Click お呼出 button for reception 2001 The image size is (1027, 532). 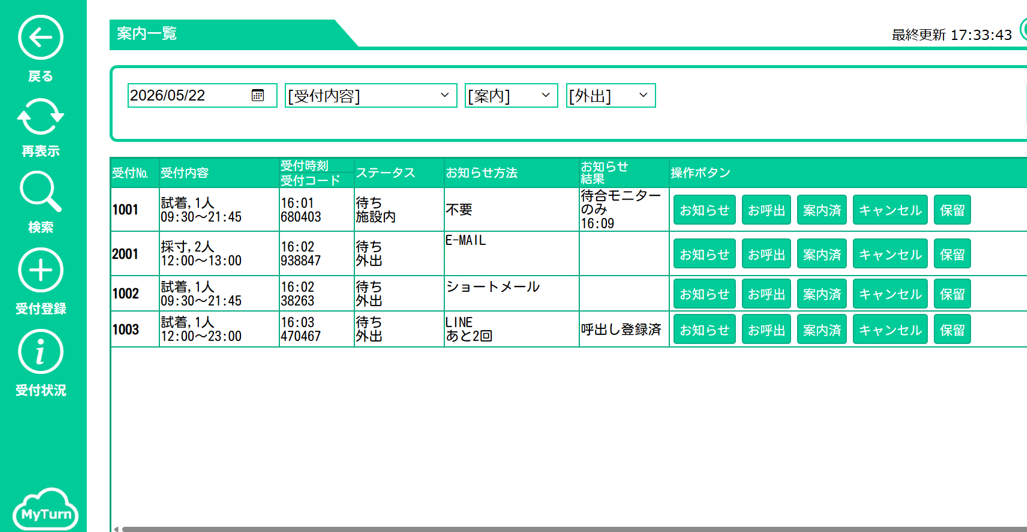coord(766,254)
